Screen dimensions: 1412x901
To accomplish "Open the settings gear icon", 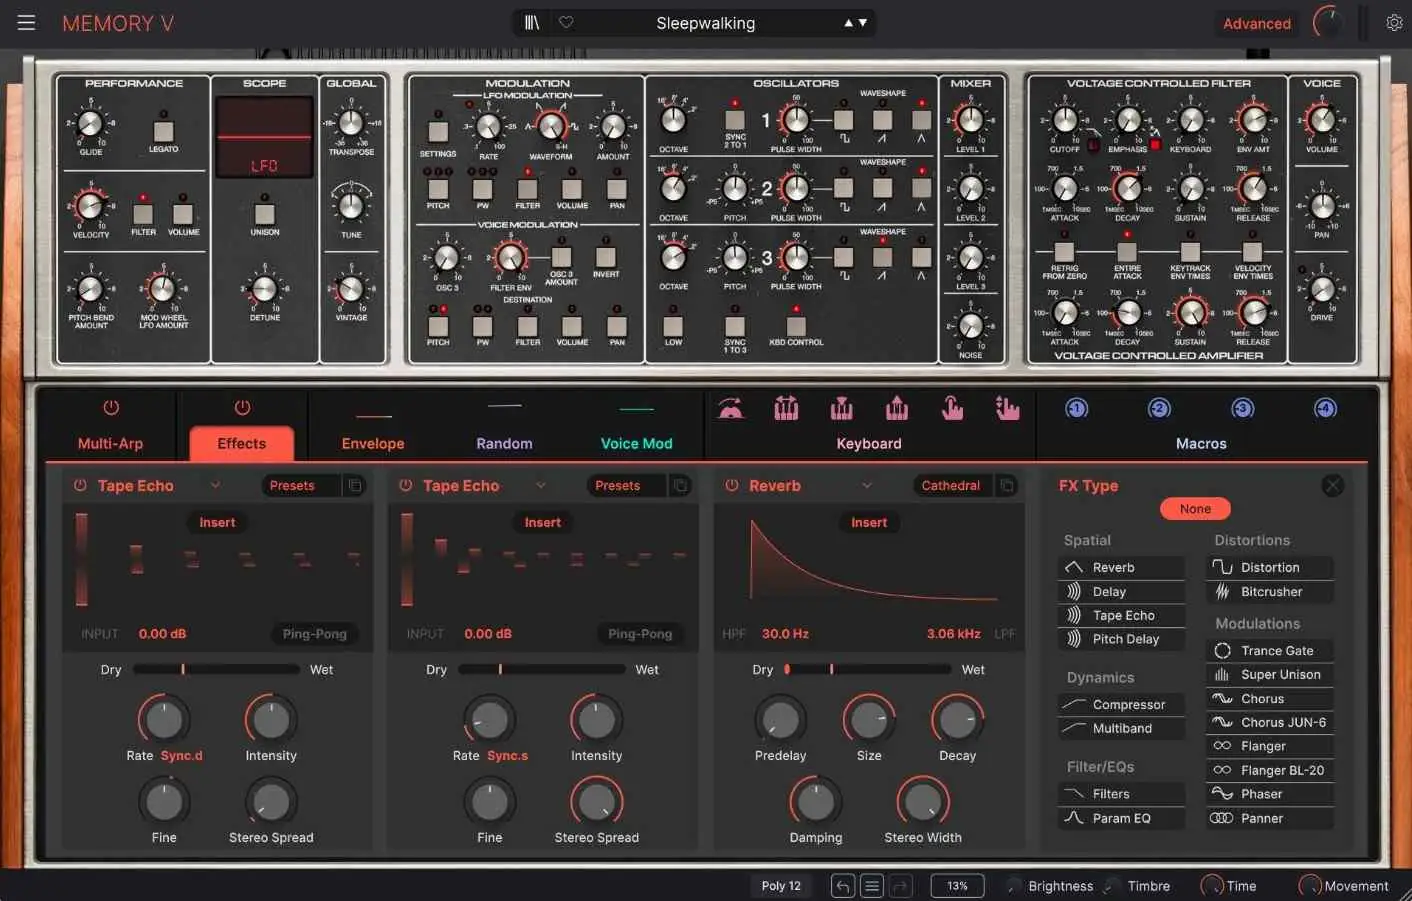I will click(x=1394, y=22).
